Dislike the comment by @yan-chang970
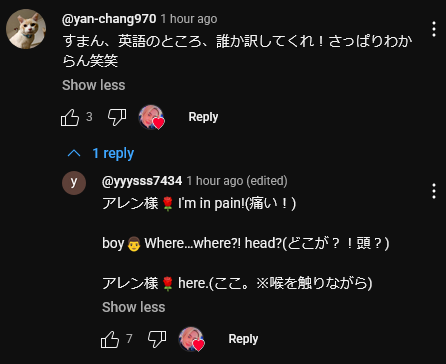The image size is (446, 364). pos(117,117)
